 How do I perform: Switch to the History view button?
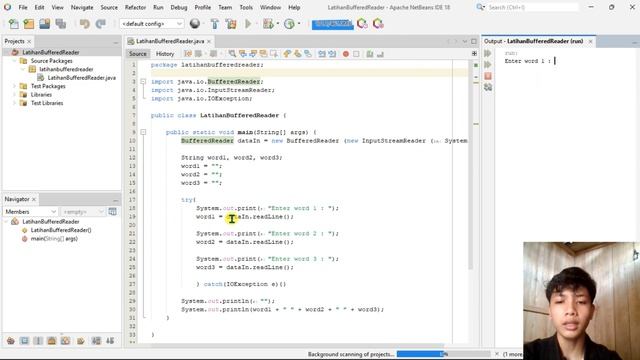coord(165,54)
